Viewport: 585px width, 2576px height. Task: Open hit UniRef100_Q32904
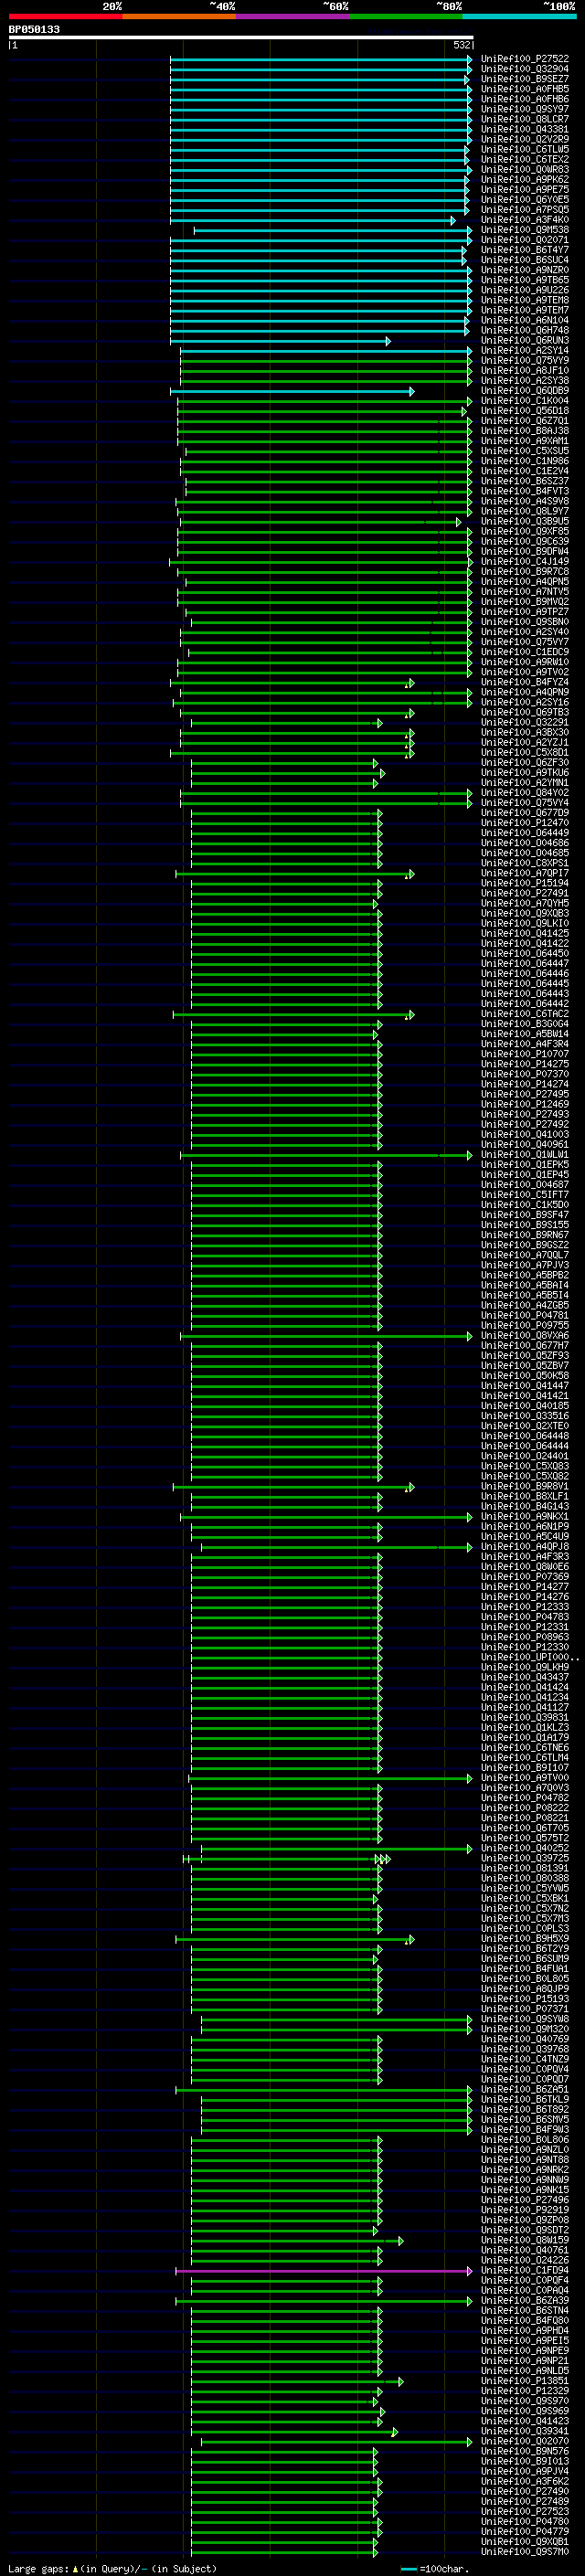(x=524, y=69)
